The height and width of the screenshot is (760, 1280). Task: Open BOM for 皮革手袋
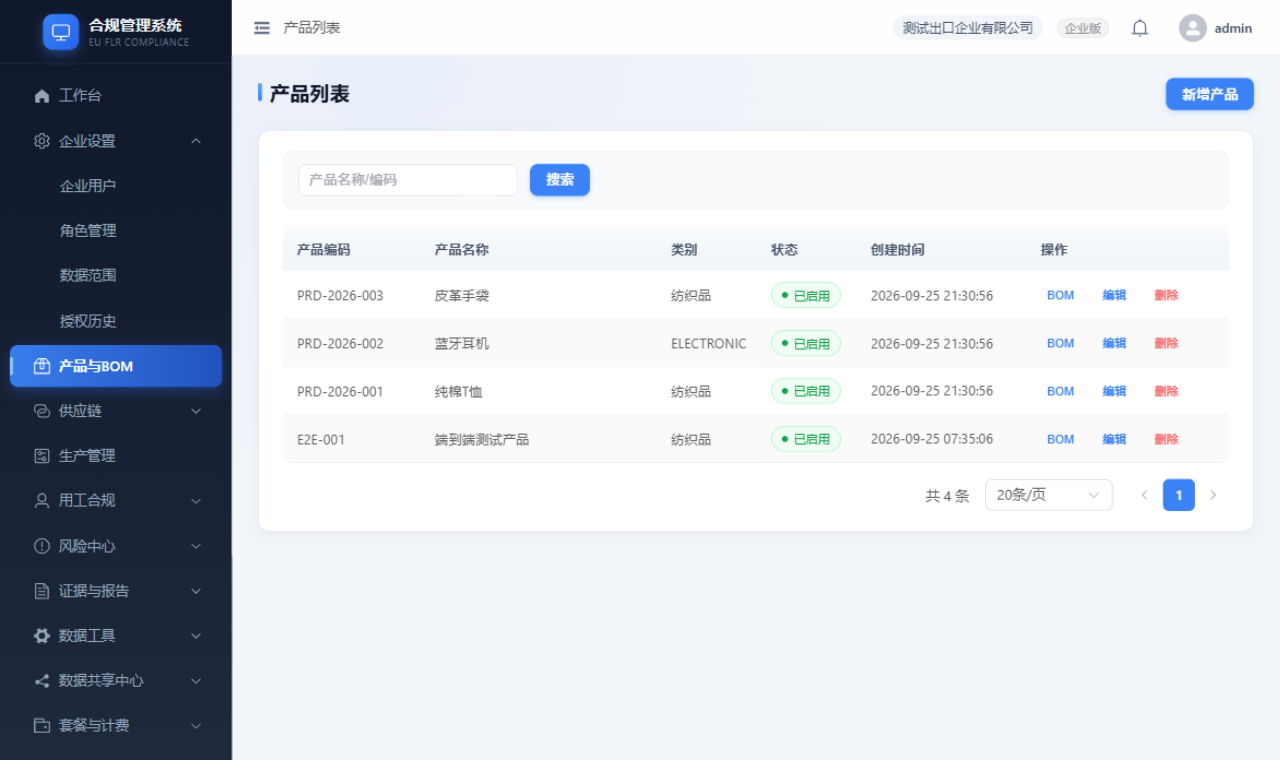pos(1060,295)
